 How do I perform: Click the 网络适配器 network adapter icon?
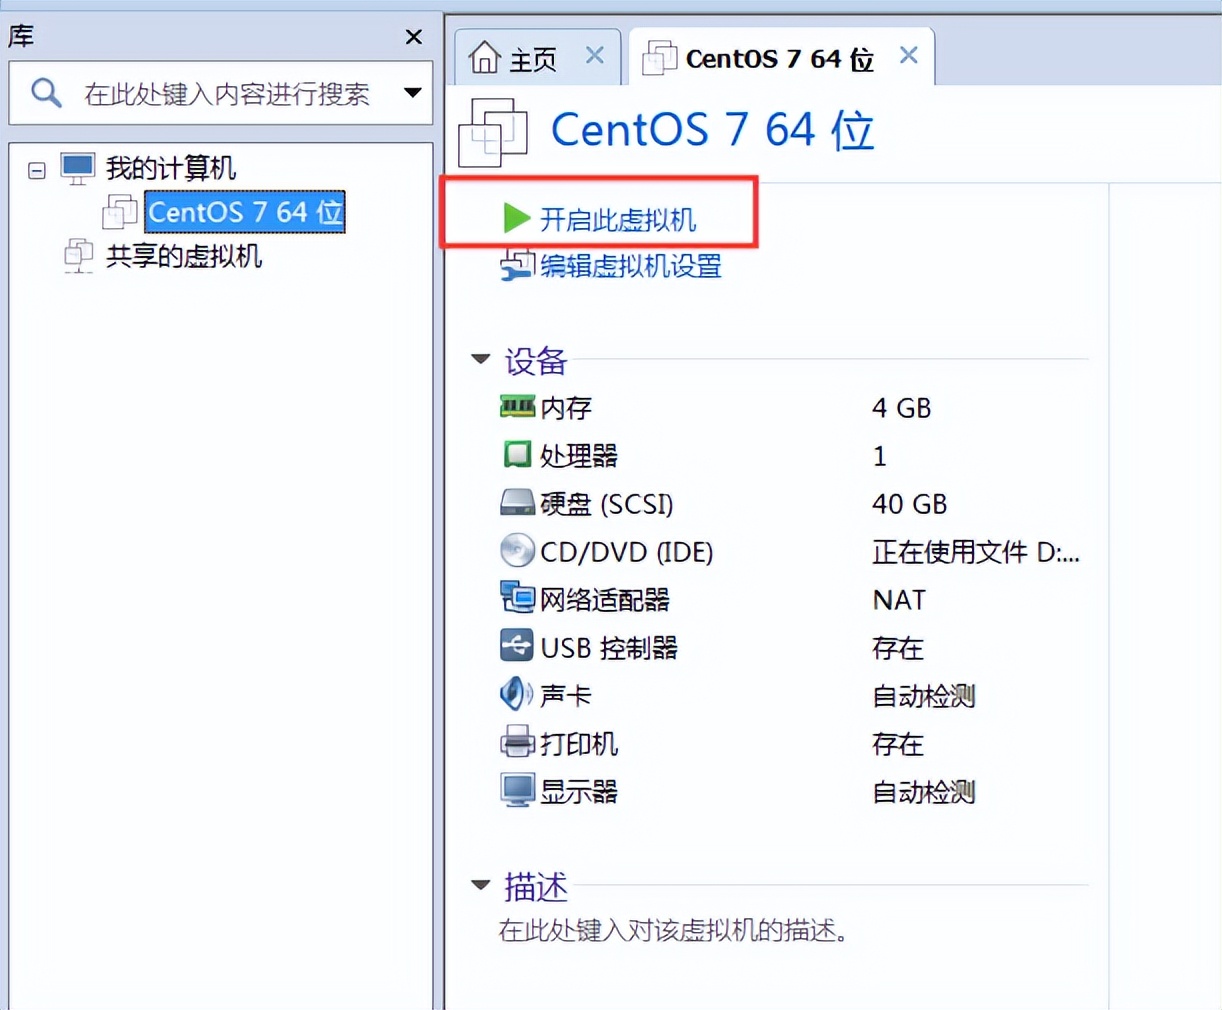point(517,598)
